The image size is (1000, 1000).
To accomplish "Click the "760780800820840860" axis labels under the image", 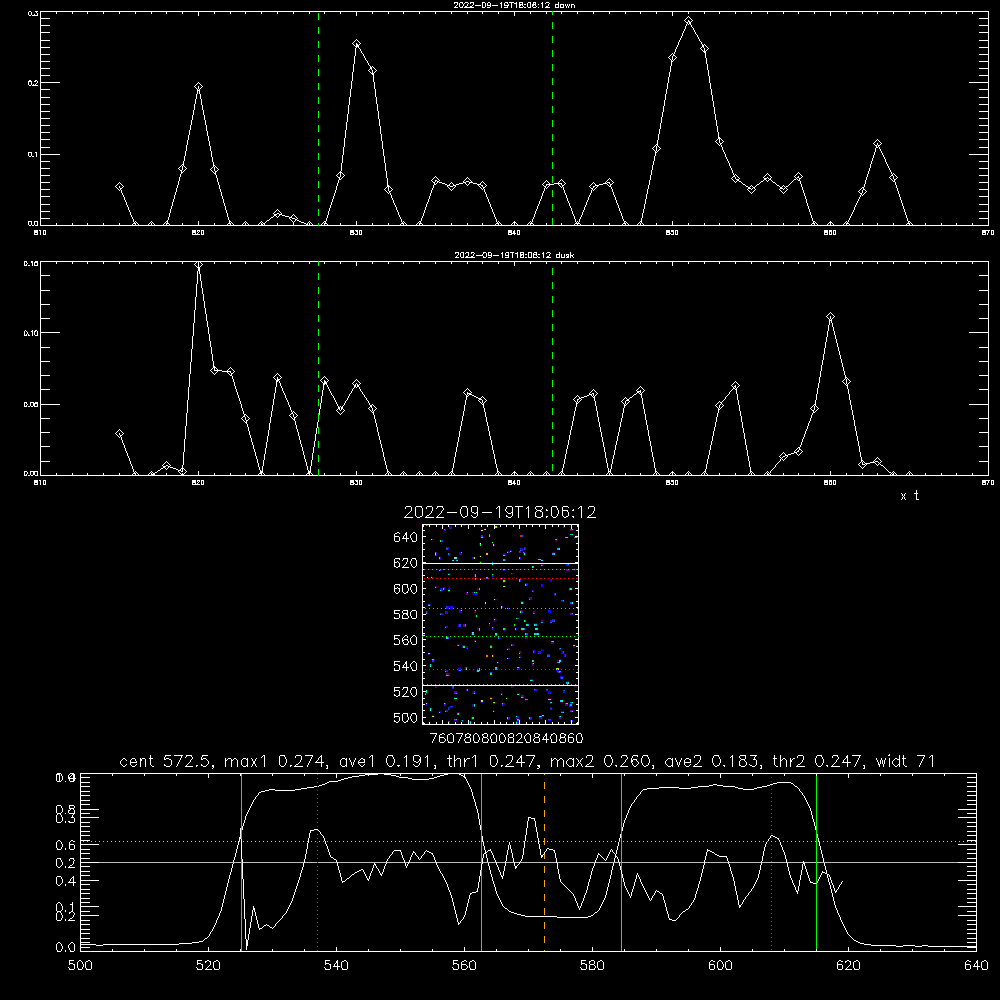I will [506, 738].
